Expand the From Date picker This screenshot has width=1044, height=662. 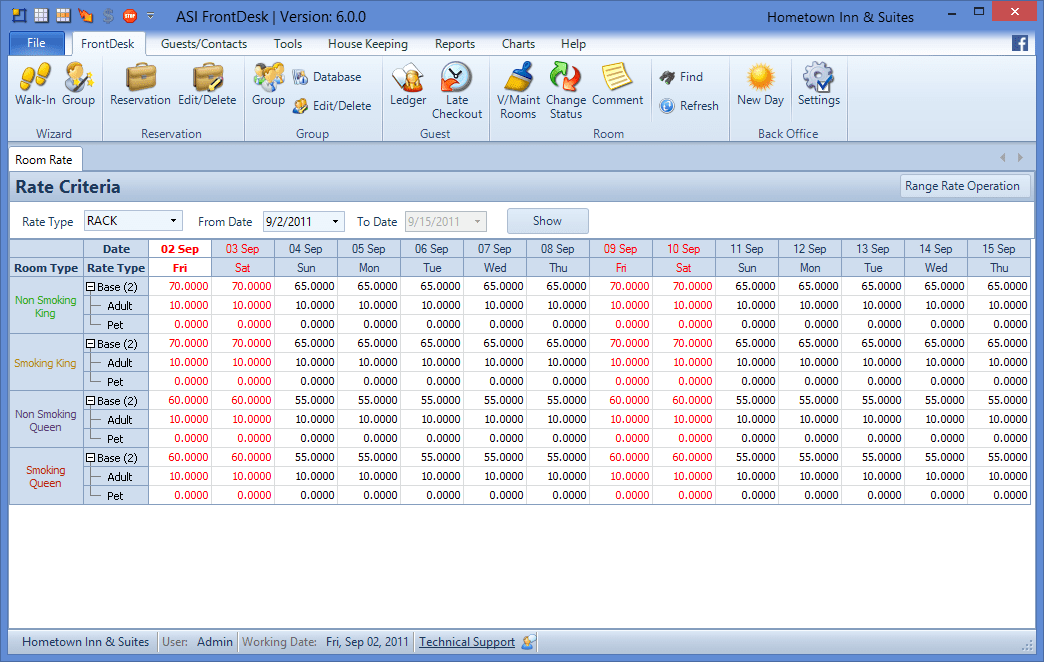(335, 221)
